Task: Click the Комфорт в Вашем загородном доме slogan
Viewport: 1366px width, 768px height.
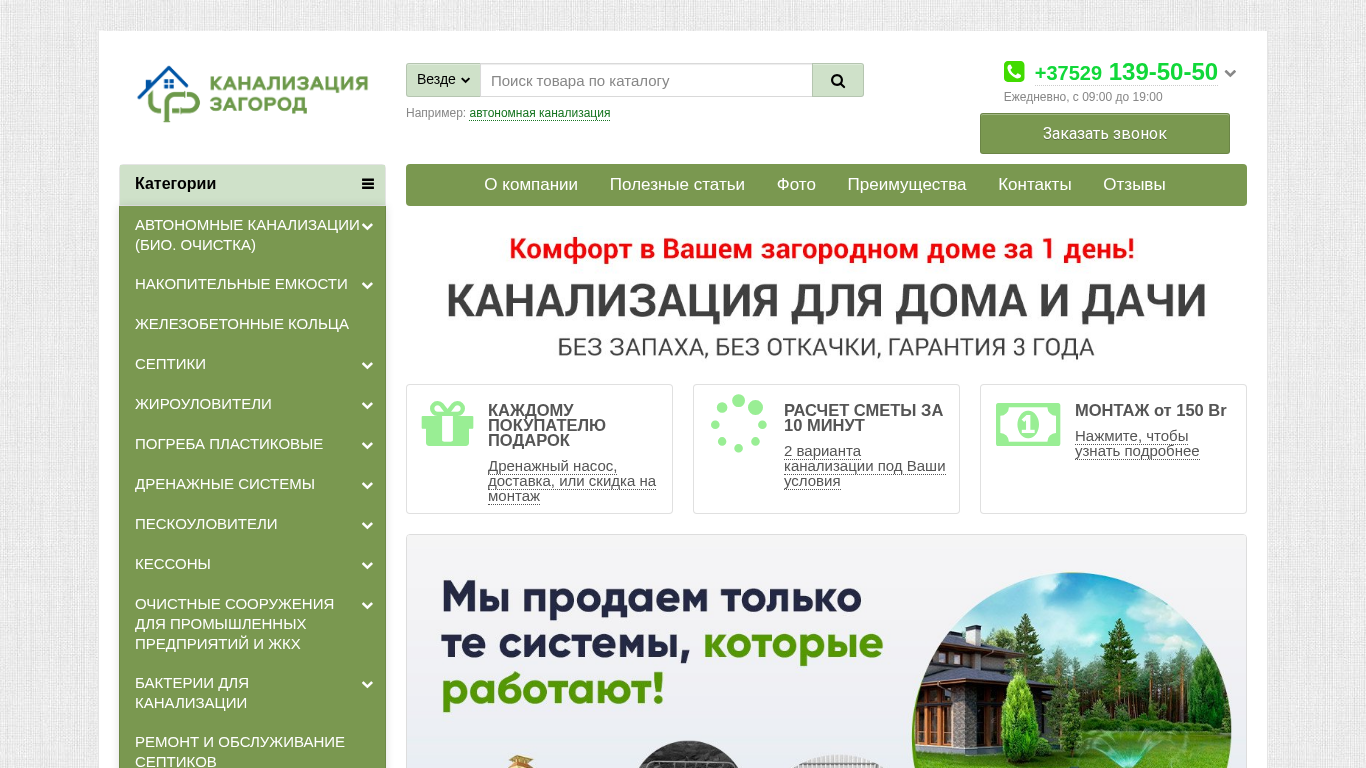Action: click(822, 249)
